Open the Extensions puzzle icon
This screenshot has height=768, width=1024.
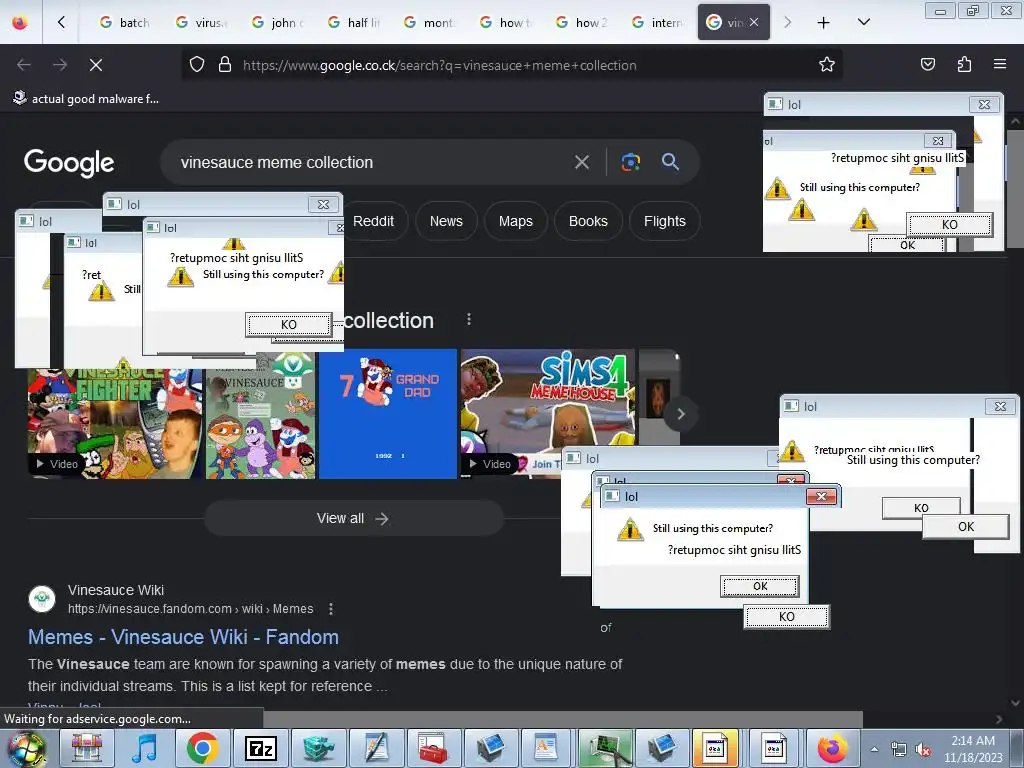(x=964, y=65)
